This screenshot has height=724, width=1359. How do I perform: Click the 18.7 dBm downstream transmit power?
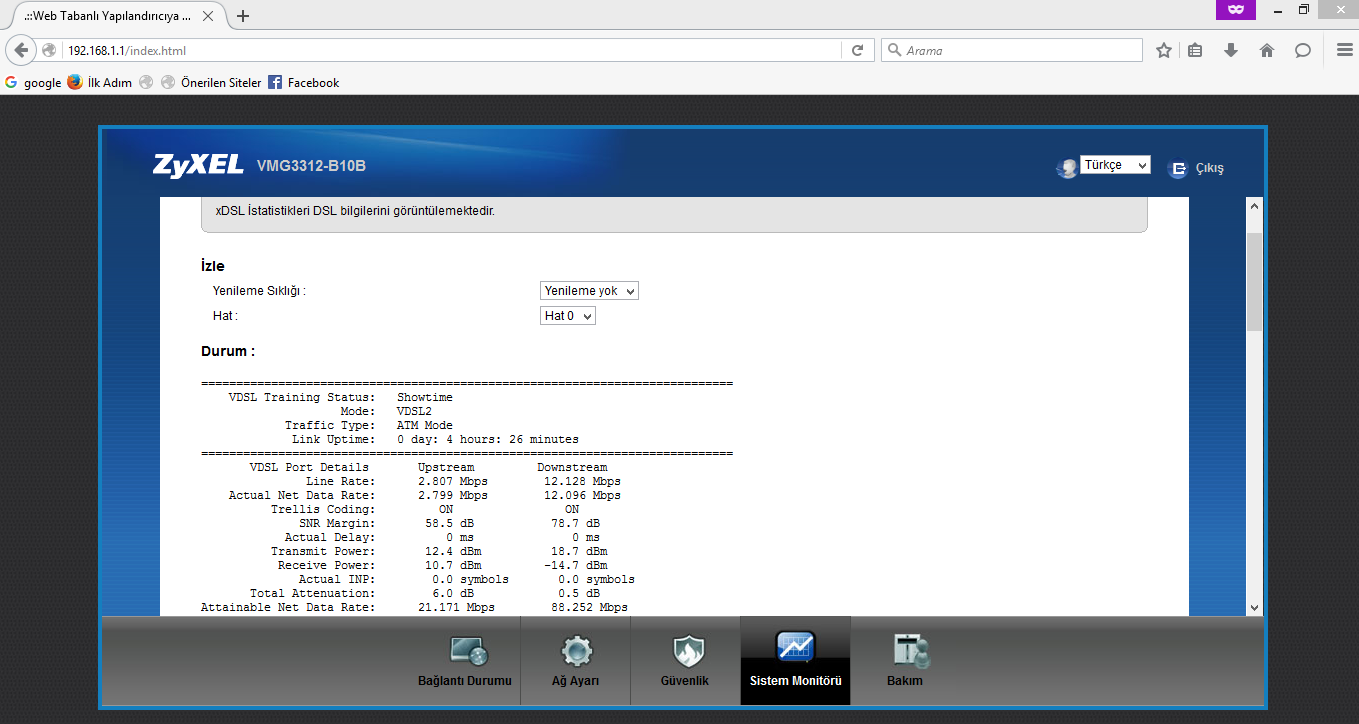579,551
